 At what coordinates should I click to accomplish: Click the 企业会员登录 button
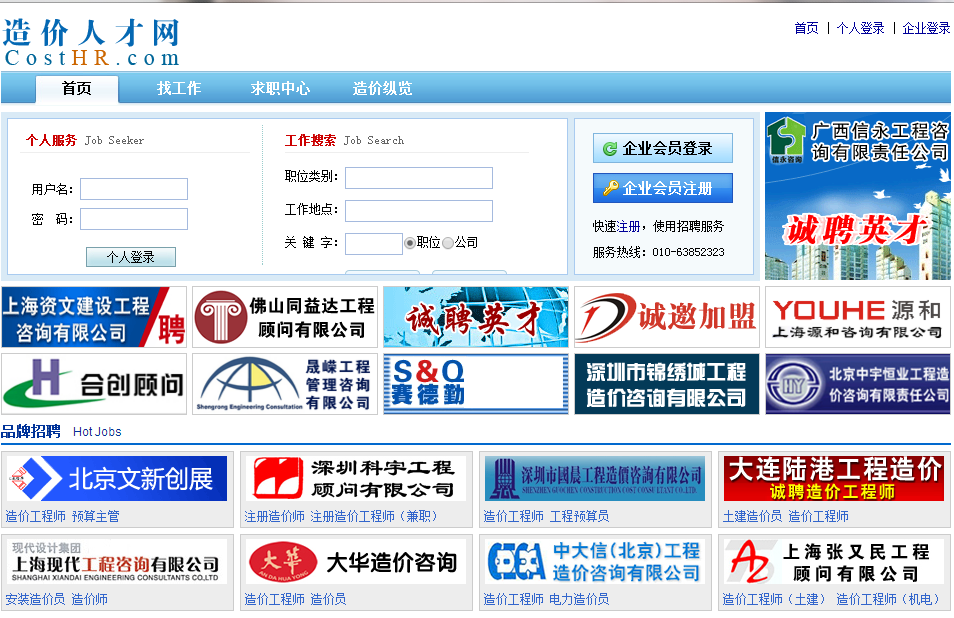pyautogui.click(x=663, y=148)
